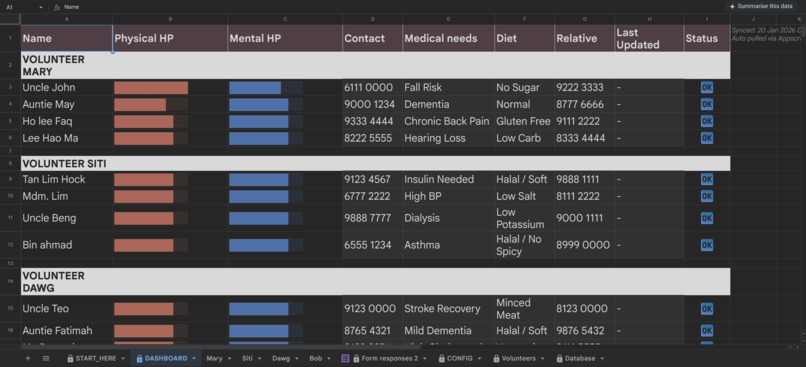This screenshot has width=806, height=367.
Task: Select the Halal / No Spicy cell
Action: click(524, 245)
